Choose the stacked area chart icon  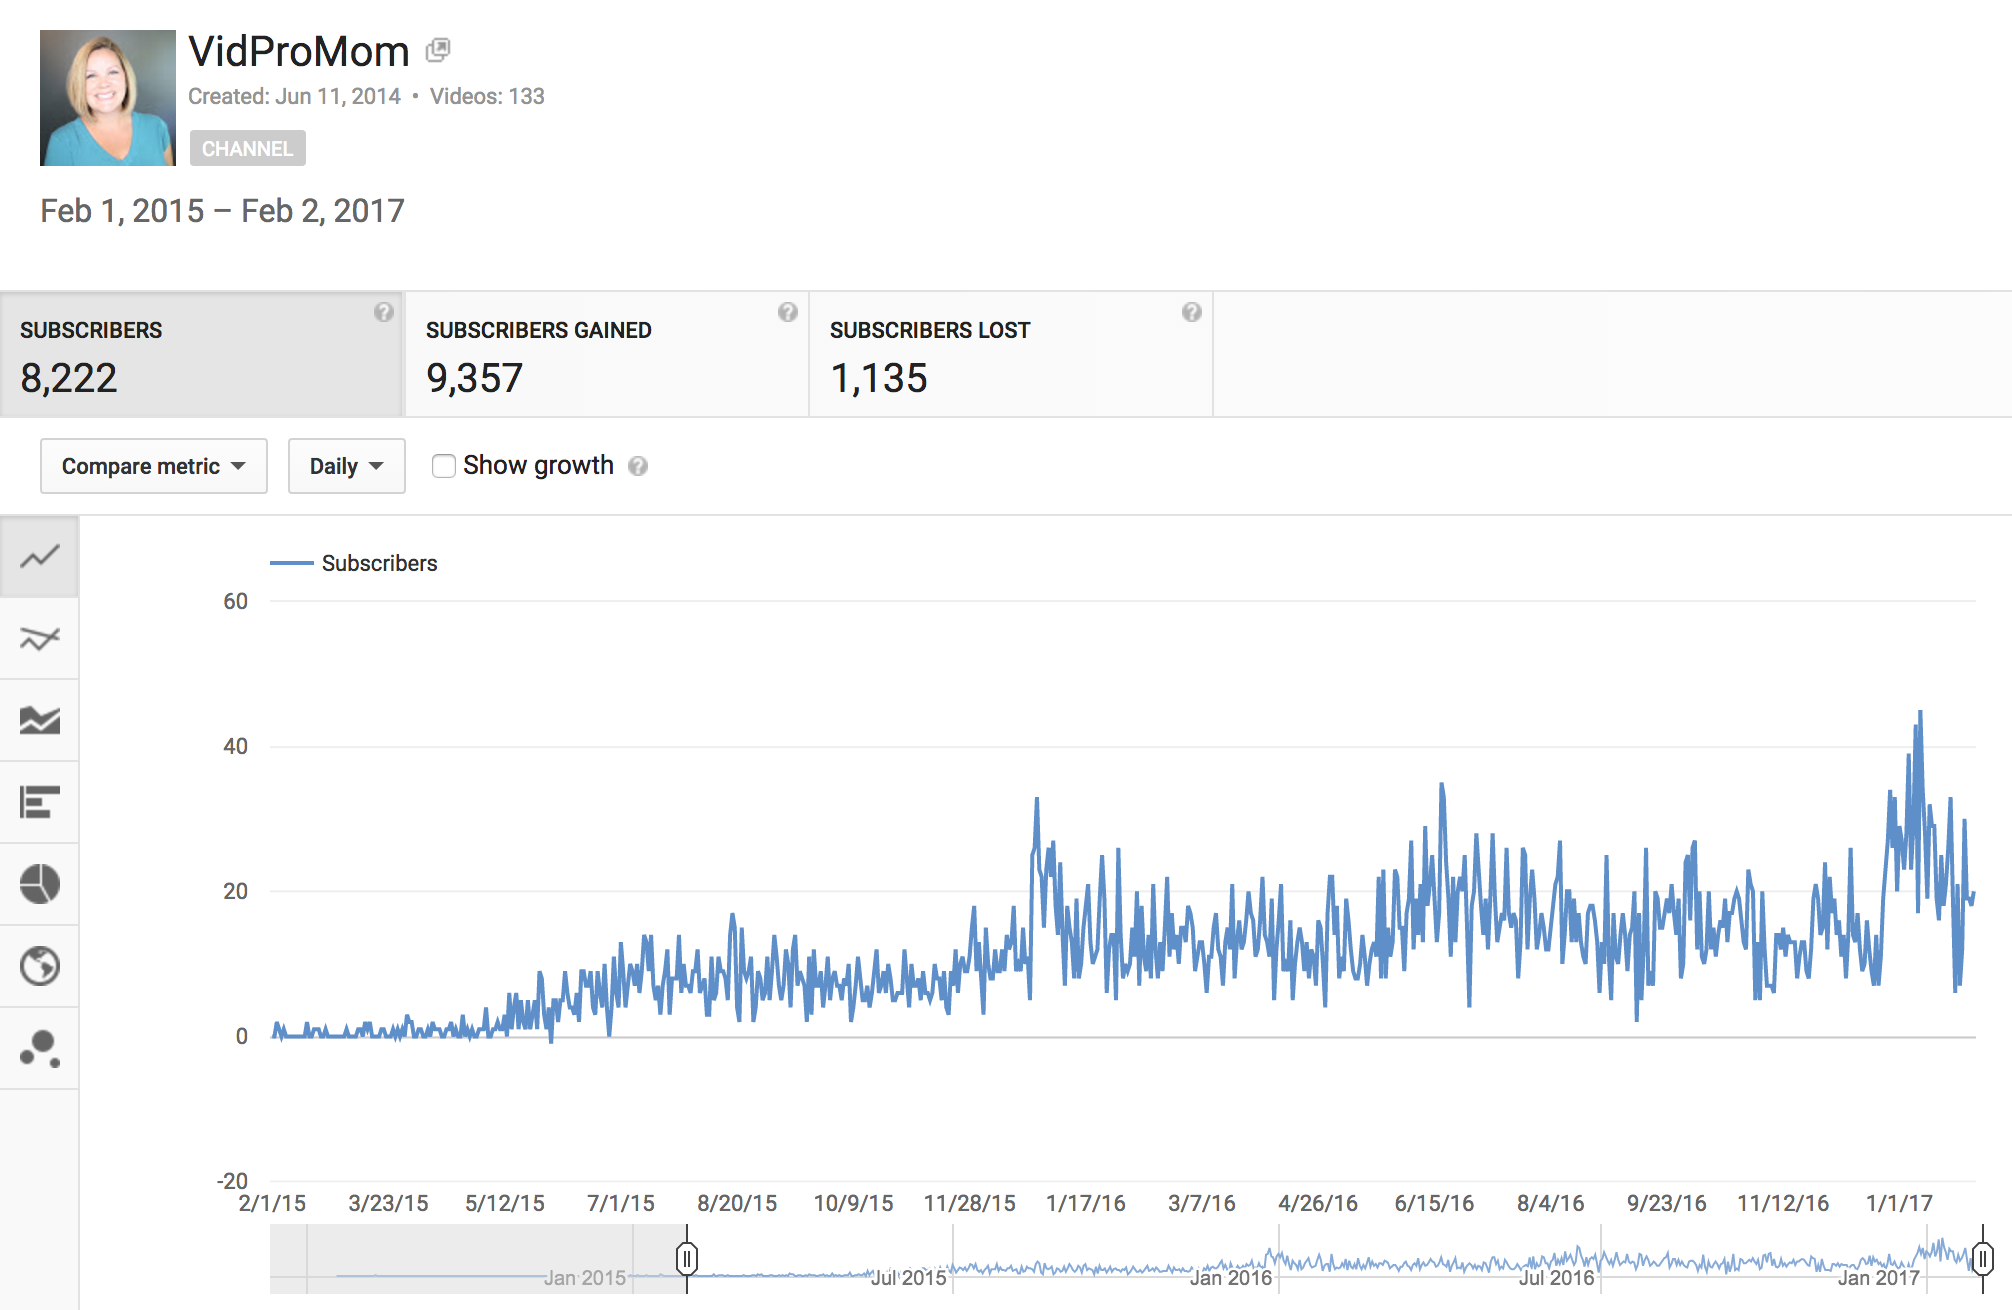click(40, 721)
